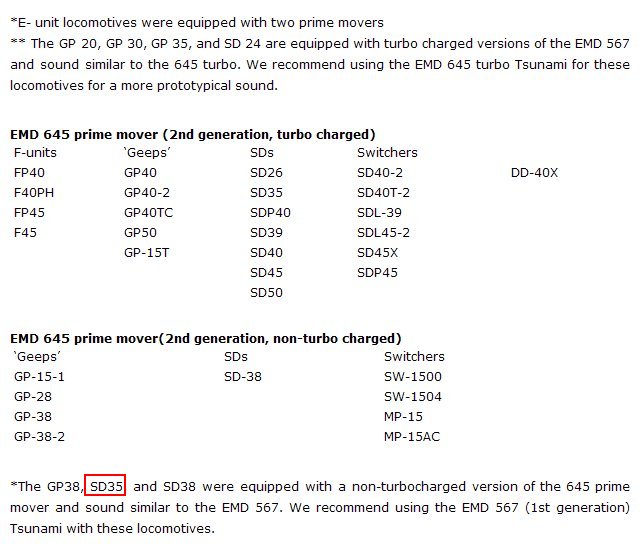Select the FP40 entry under F-units
644x546 pixels.
click(29, 173)
